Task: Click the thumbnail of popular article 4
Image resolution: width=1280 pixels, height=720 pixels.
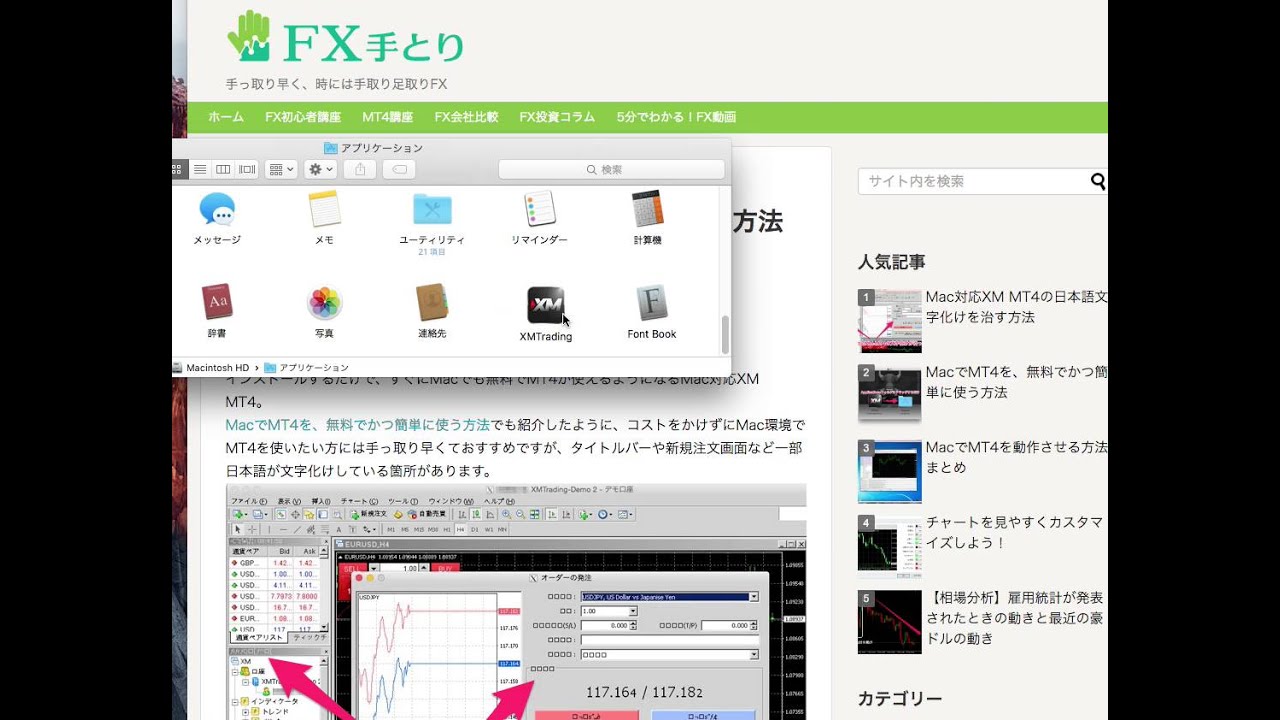Action: (x=890, y=546)
